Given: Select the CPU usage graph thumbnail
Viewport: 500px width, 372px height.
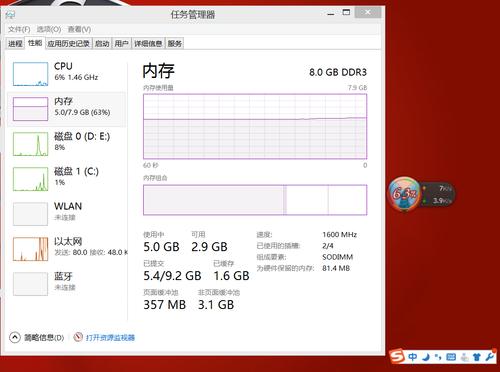Looking at the screenshot, I should coord(30,74).
